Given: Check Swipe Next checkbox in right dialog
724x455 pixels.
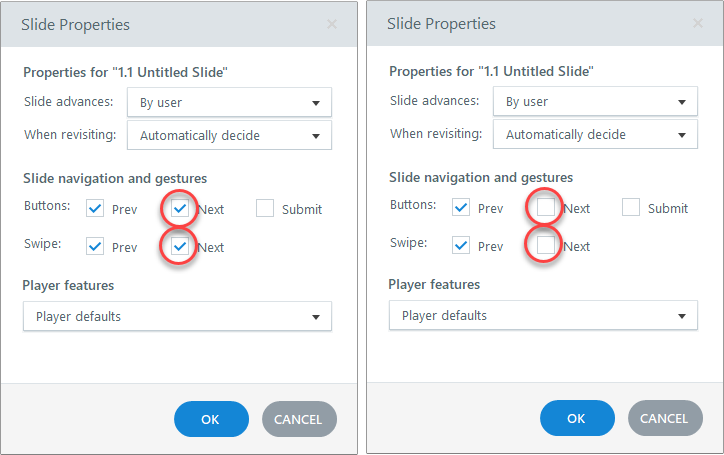Looking at the screenshot, I should click(546, 245).
